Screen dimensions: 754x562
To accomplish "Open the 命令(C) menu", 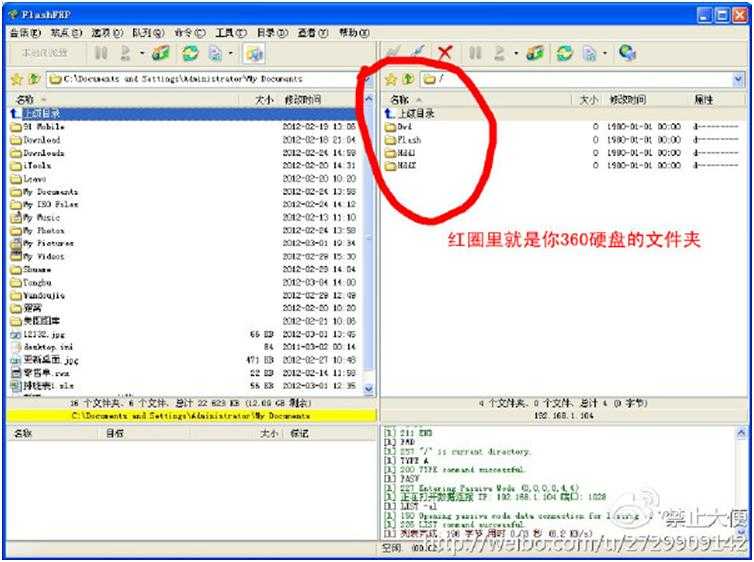I will 189,33.
